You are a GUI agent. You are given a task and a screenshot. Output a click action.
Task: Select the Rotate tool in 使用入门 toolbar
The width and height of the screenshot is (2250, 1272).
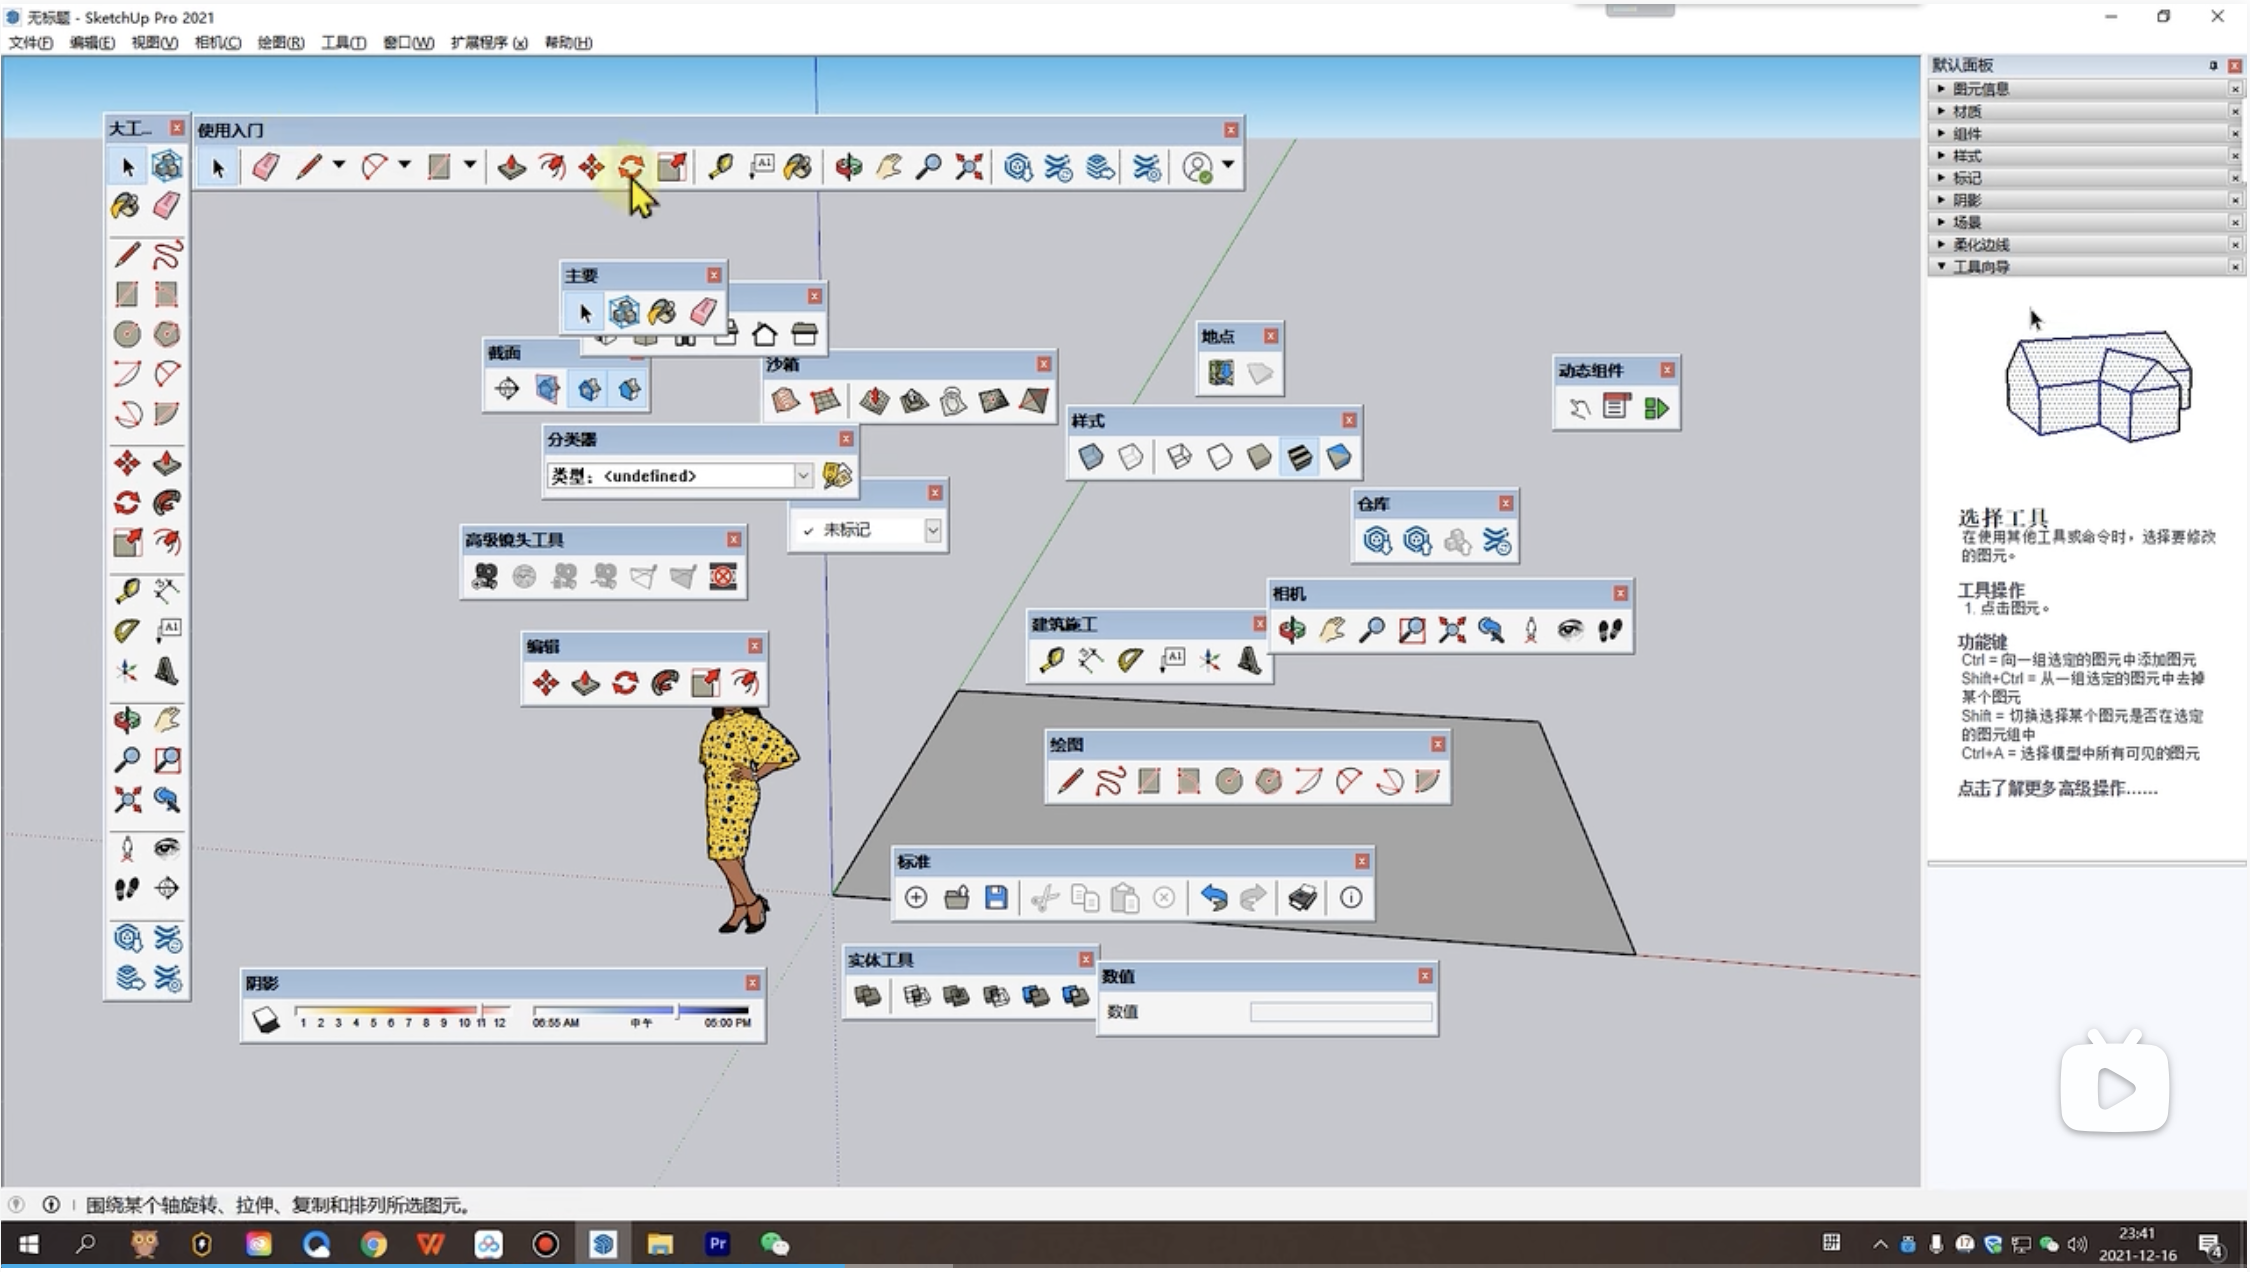pos(631,167)
